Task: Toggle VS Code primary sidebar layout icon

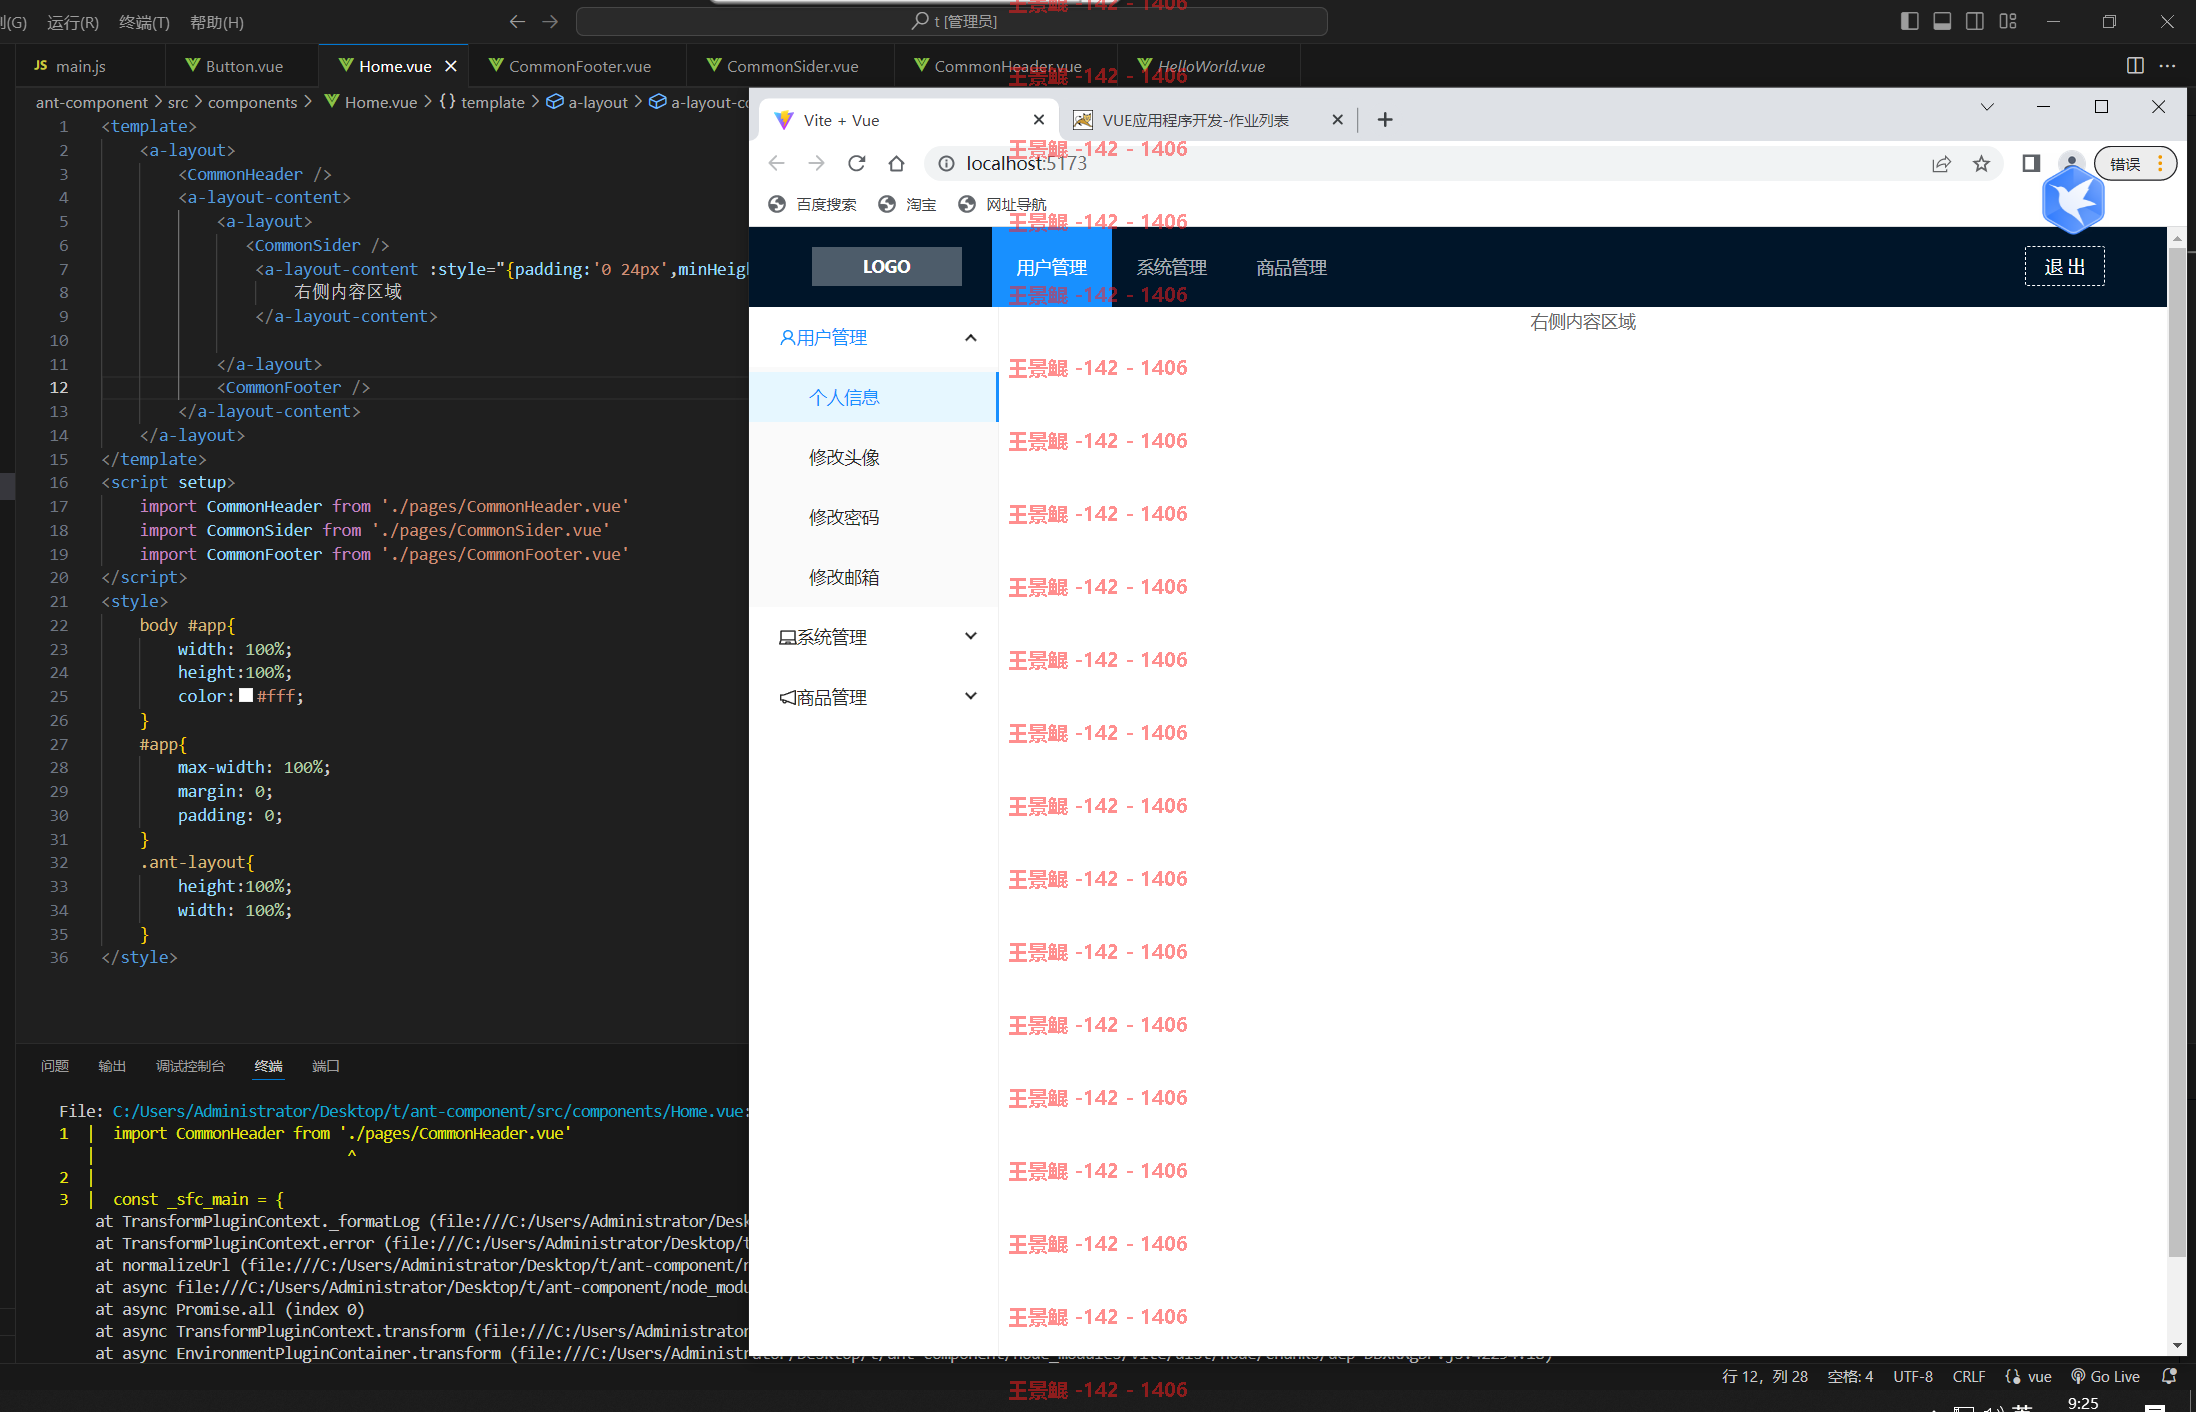Action: (x=1909, y=21)
